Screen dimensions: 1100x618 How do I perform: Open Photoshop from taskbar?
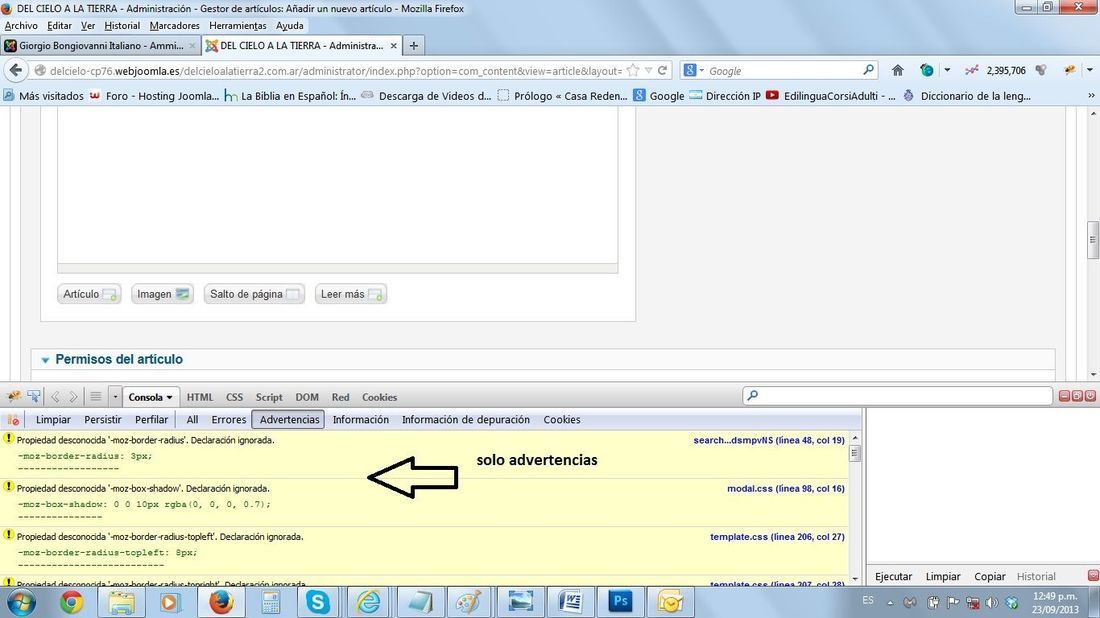coord(620,602)
